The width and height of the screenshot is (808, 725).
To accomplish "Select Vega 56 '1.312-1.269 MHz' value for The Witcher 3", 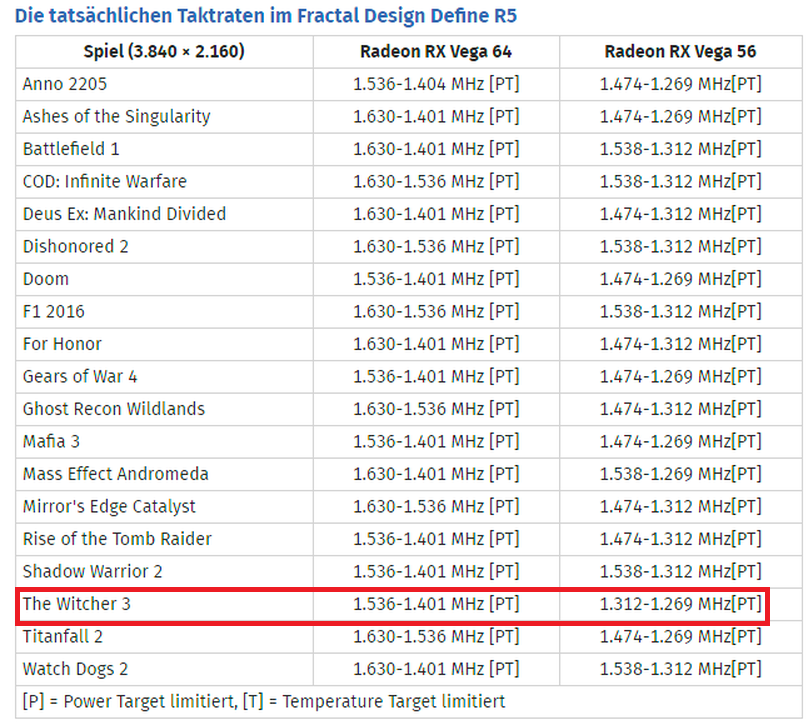I will tap(680, 603).
